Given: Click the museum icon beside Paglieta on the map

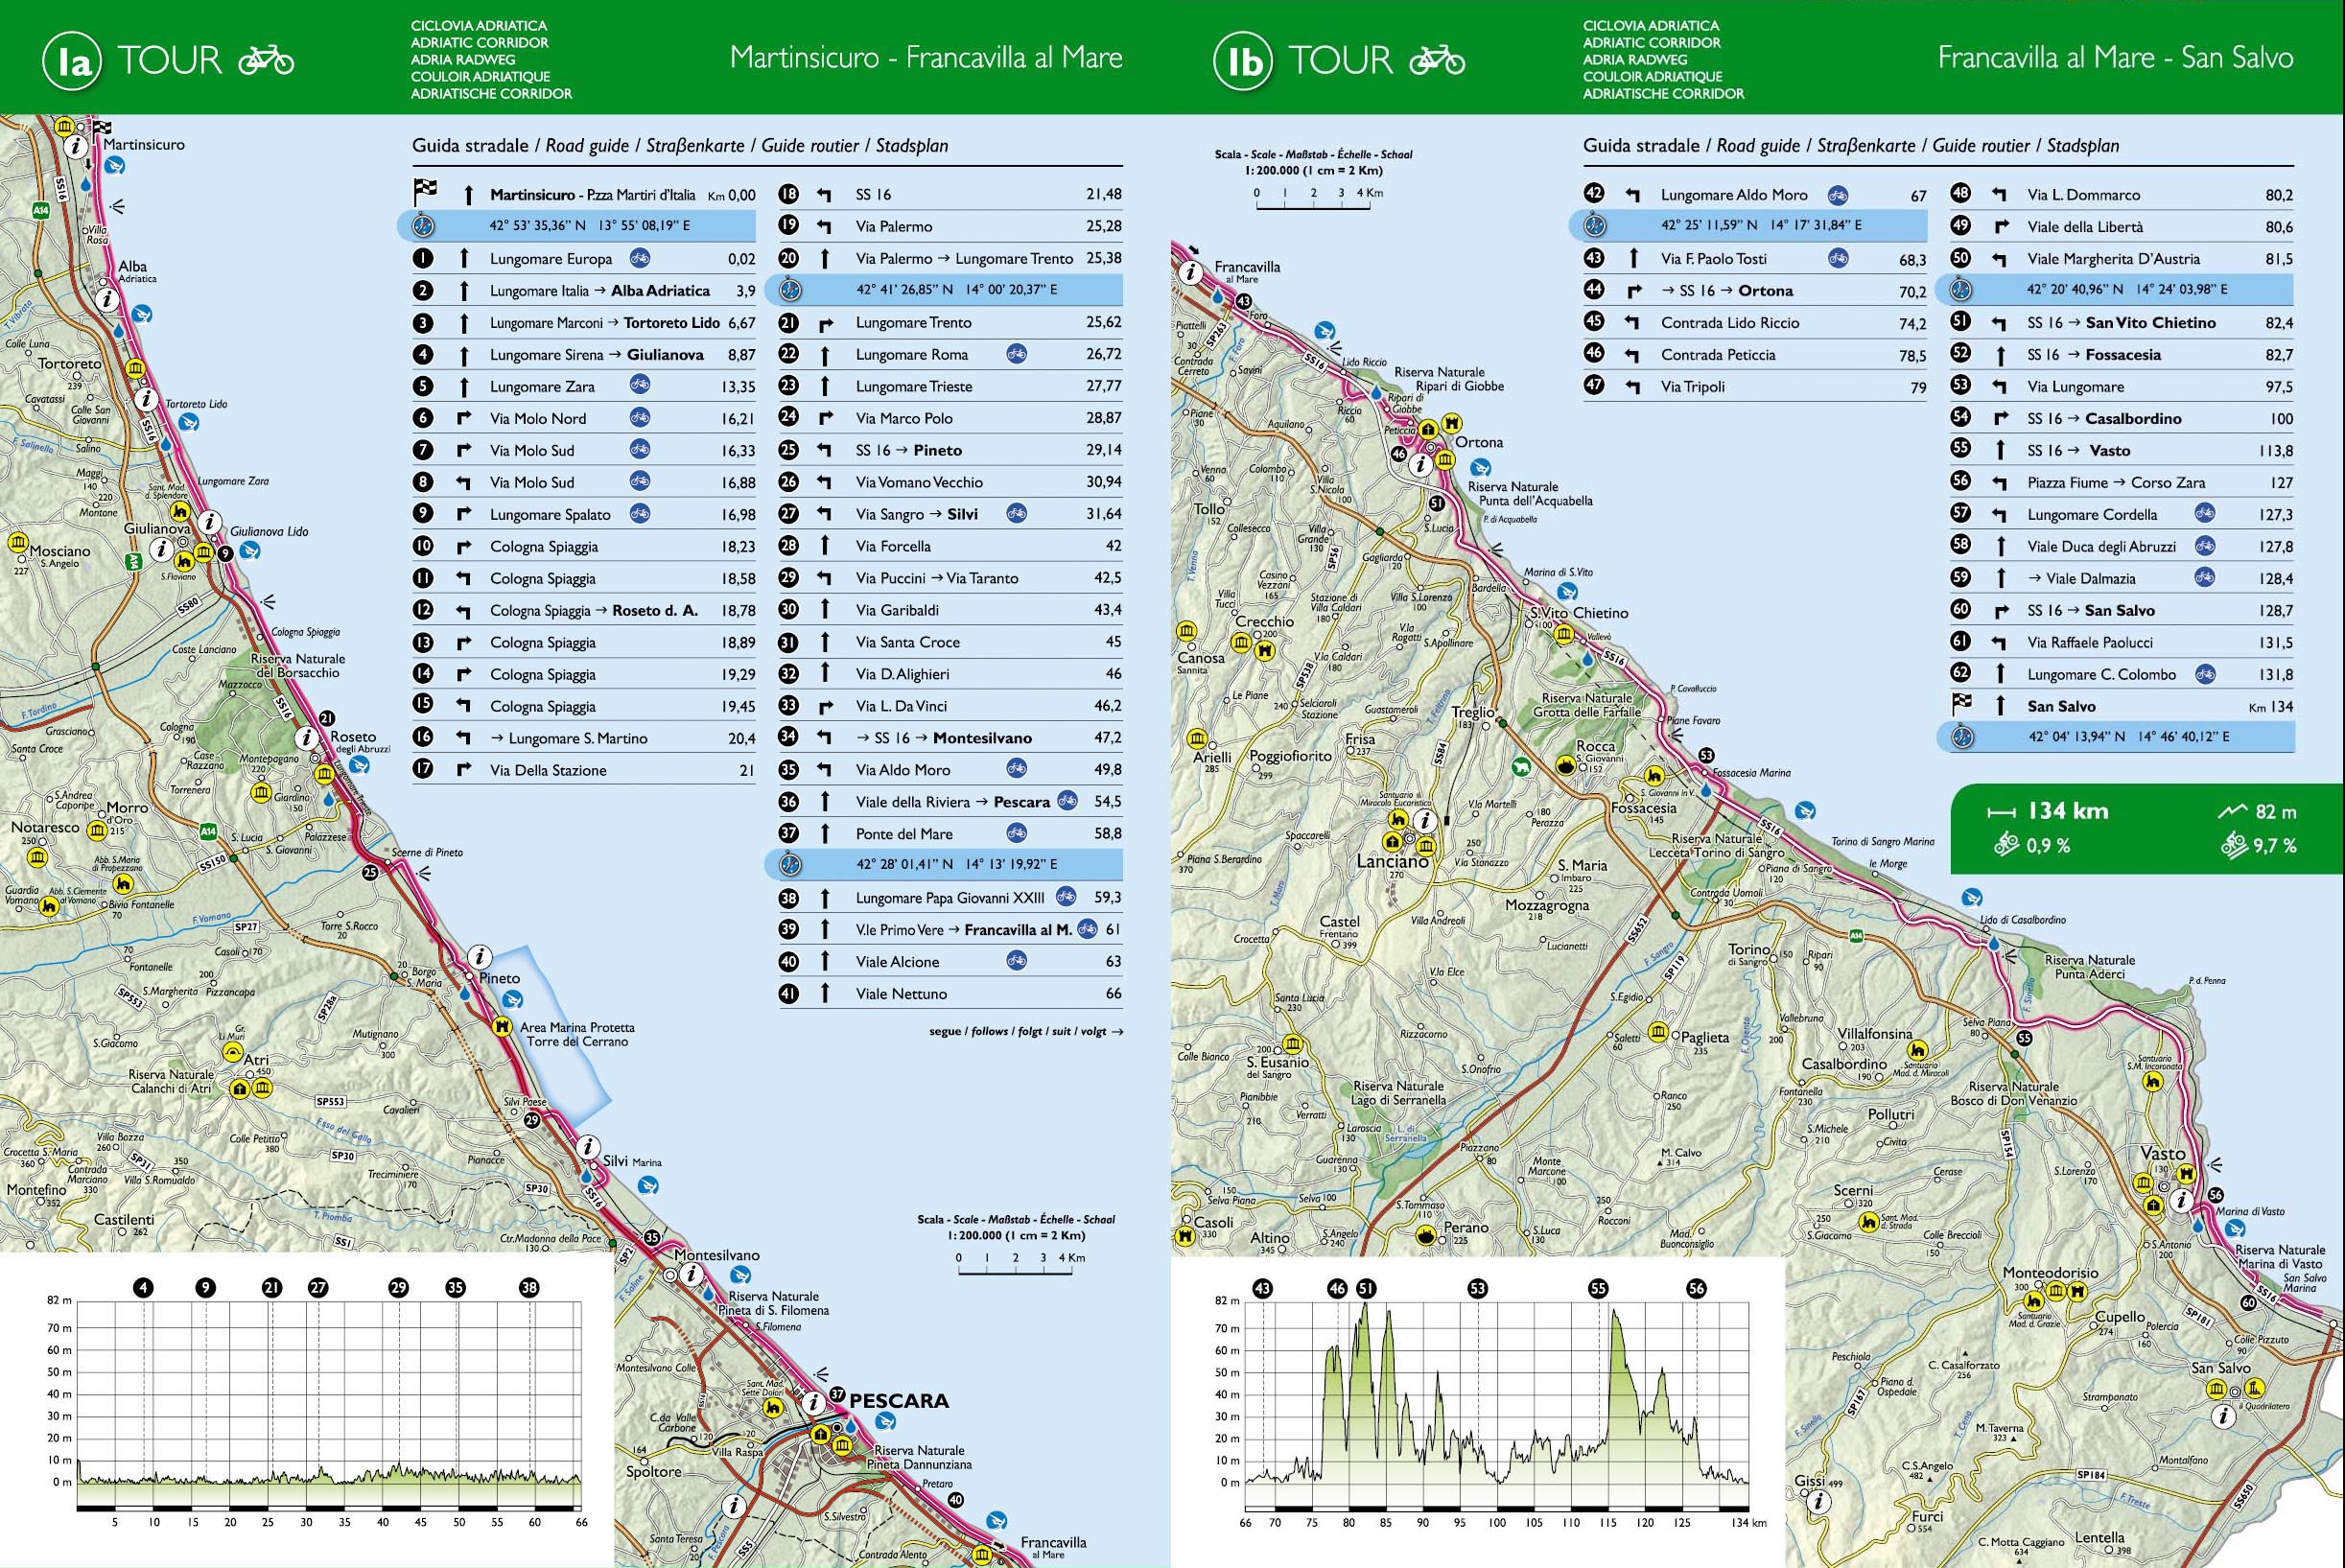Looking at the screenshot, I should (1658, 1032).
